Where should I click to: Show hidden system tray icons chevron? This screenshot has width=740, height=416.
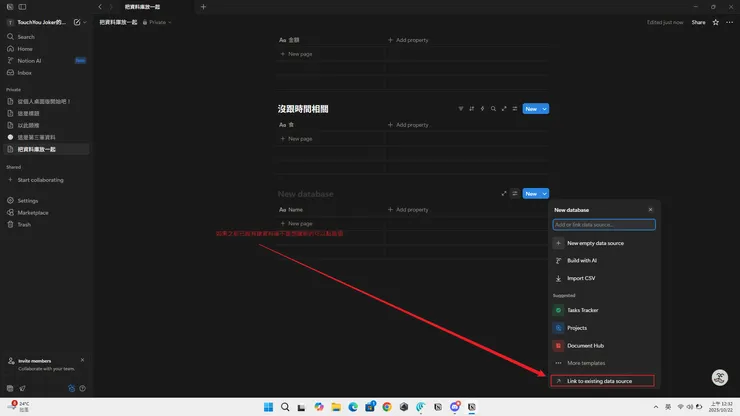coord(656,407)
